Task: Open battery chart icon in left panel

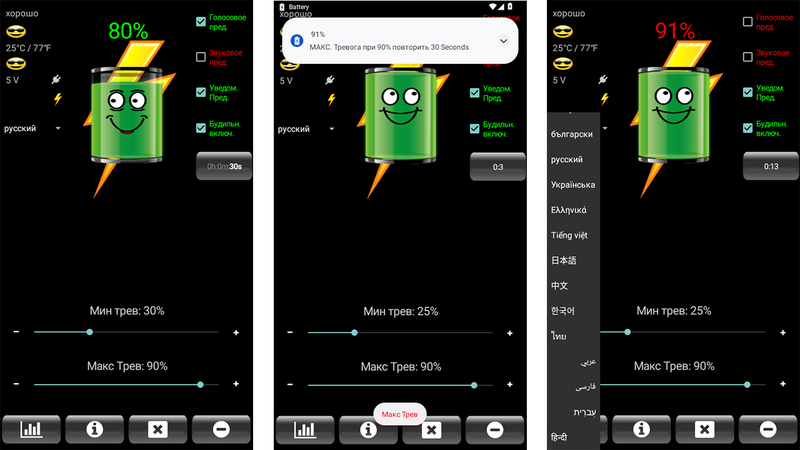Action: 32,429
